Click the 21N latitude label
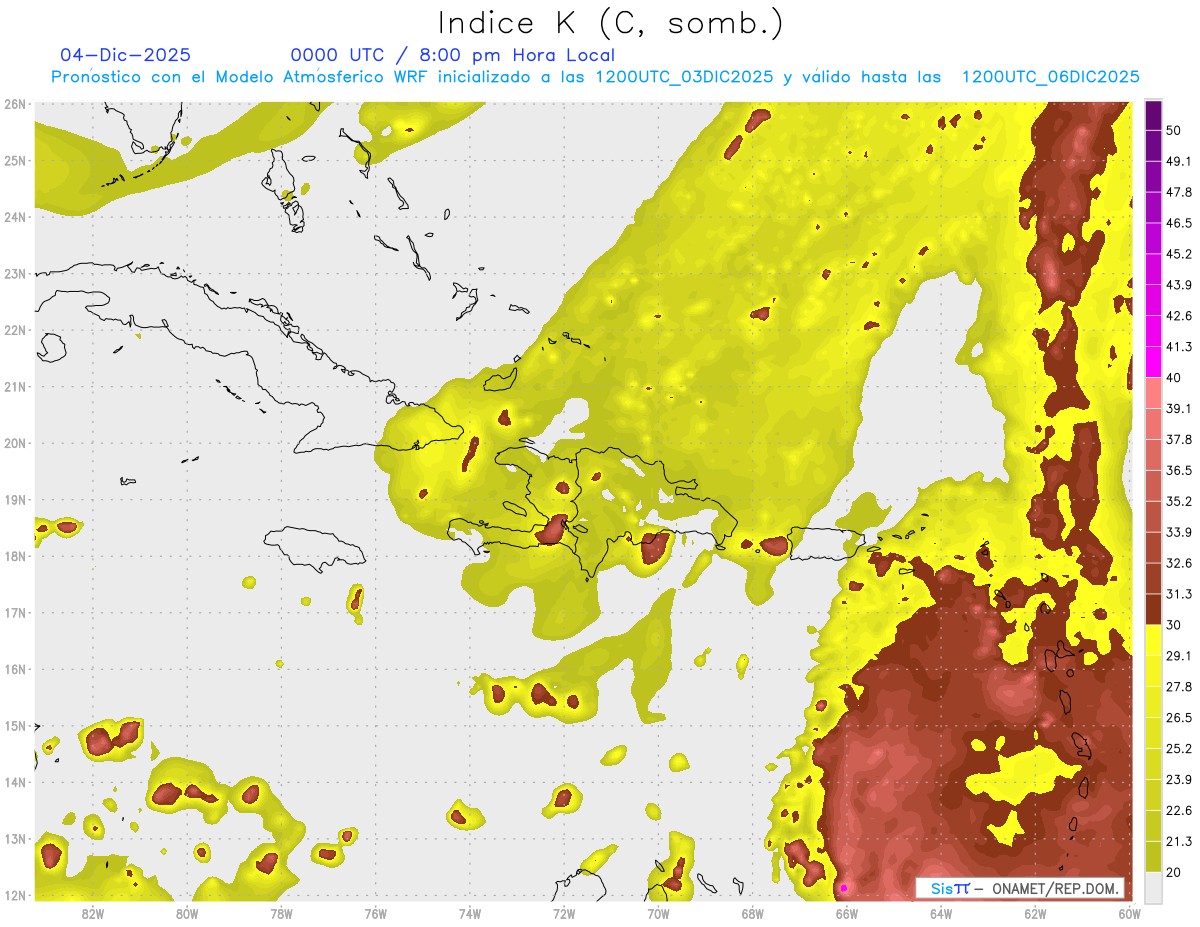Image resolution: width=1200 pixels, height=927 pixels. [14, 386]
